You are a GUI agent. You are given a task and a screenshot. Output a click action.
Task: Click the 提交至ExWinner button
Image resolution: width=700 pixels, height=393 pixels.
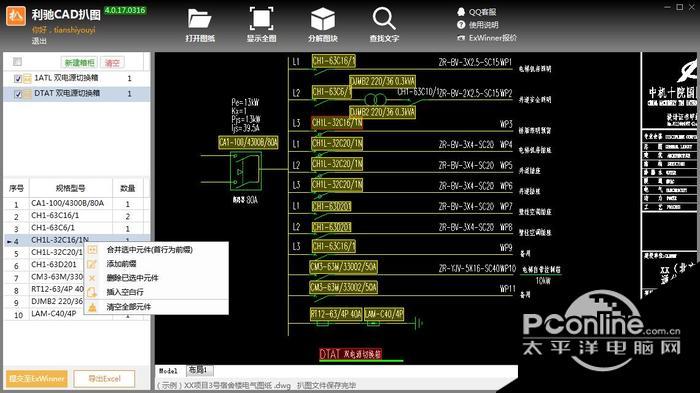pyautogui.click(x=37, y=379)
